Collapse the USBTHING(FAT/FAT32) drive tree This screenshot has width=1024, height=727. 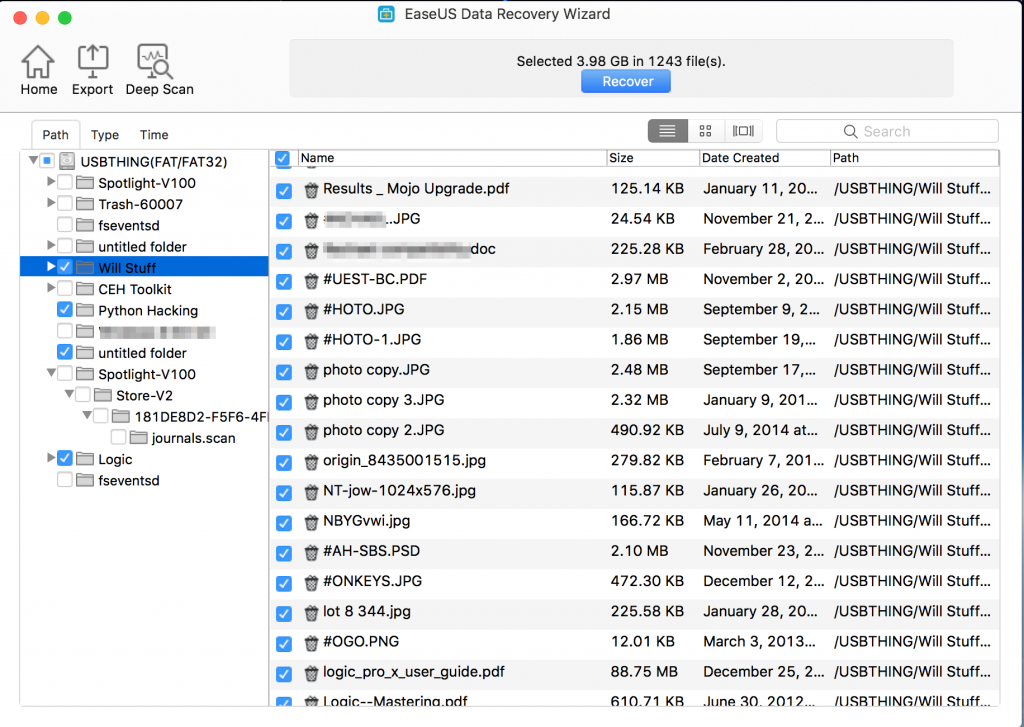click(x=33, y=160)
